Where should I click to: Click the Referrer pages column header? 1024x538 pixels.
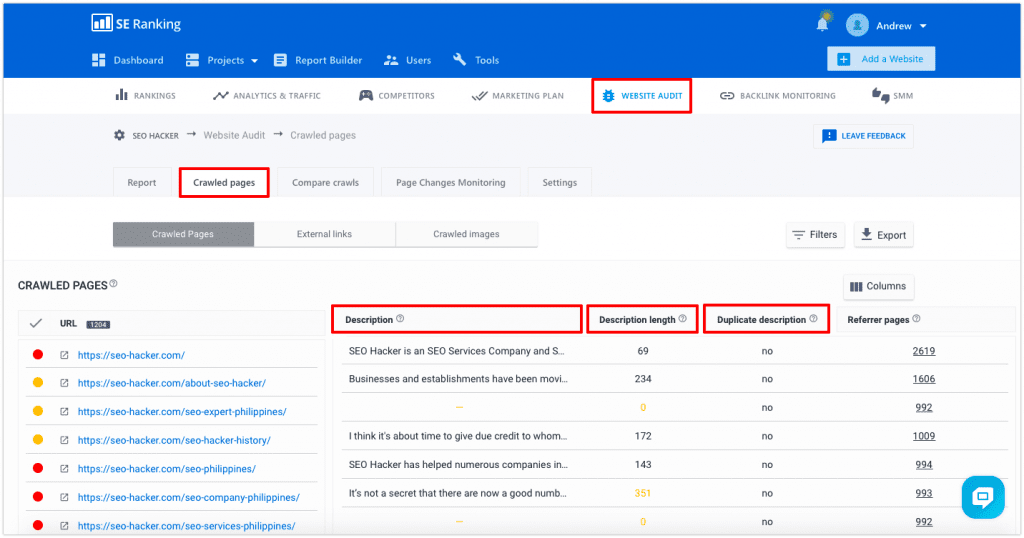[878, 320]
